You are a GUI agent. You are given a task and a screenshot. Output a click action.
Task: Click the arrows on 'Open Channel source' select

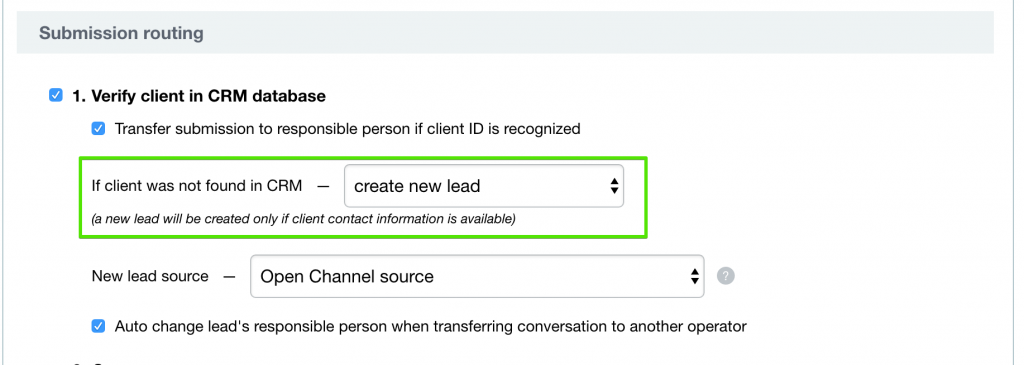pos(695,276)
